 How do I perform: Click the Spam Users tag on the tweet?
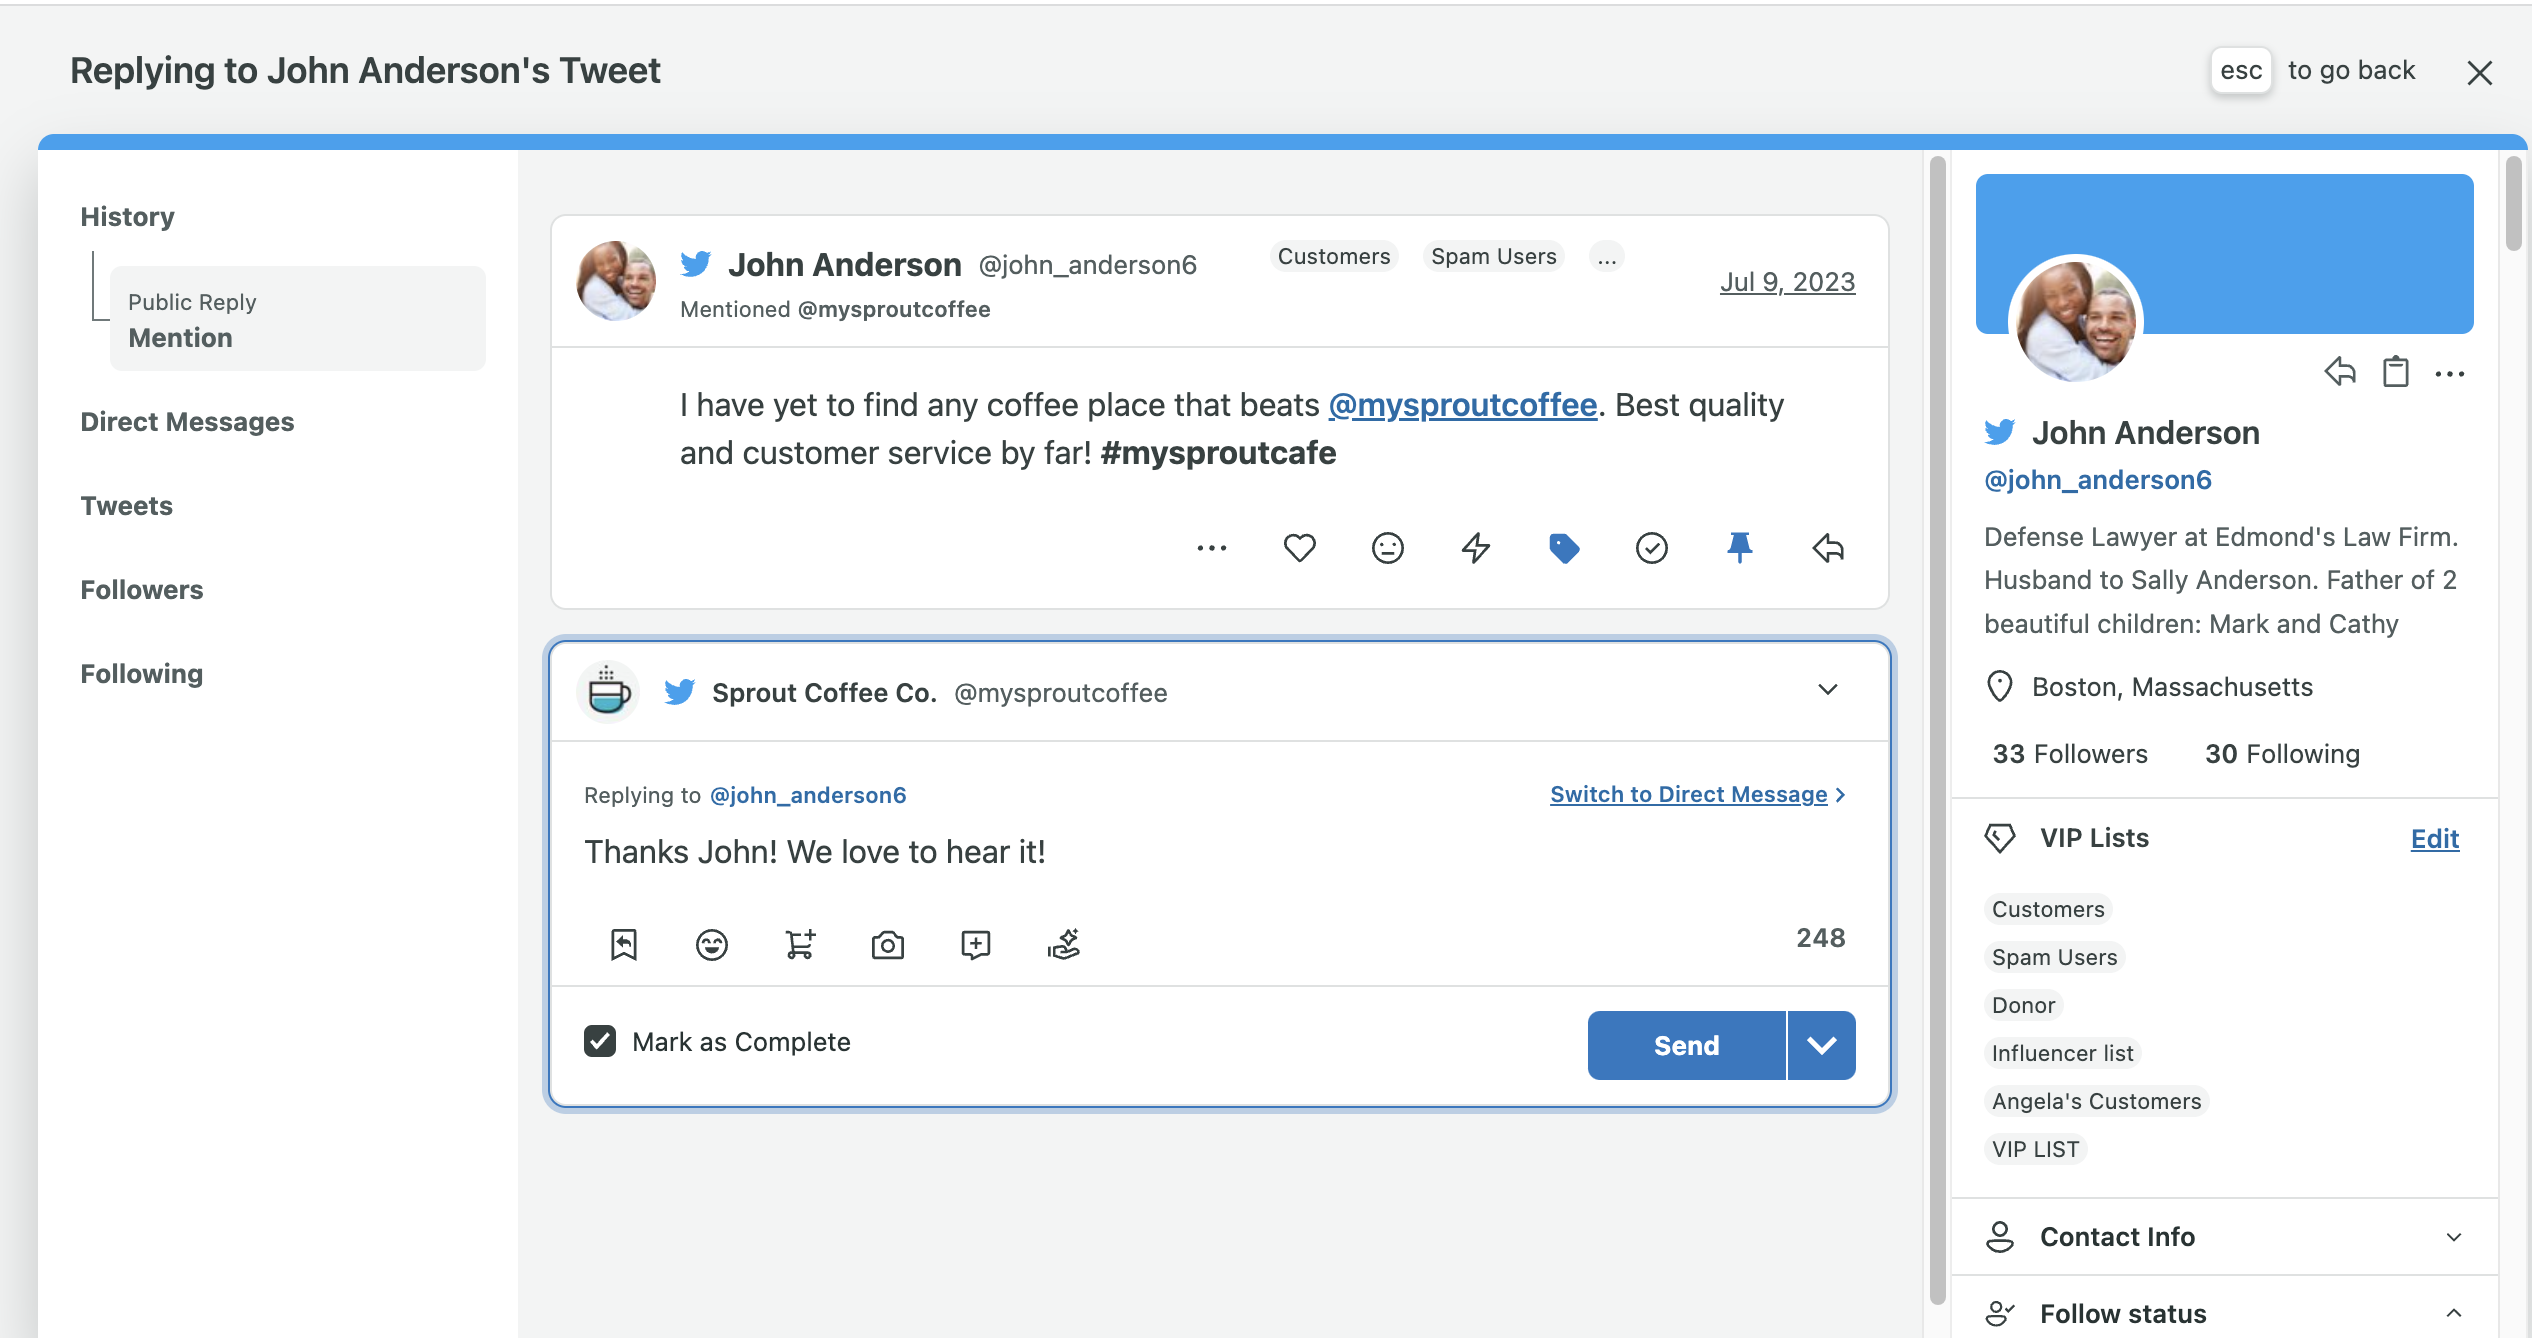pyautogui.click(x=1494, y=257)
